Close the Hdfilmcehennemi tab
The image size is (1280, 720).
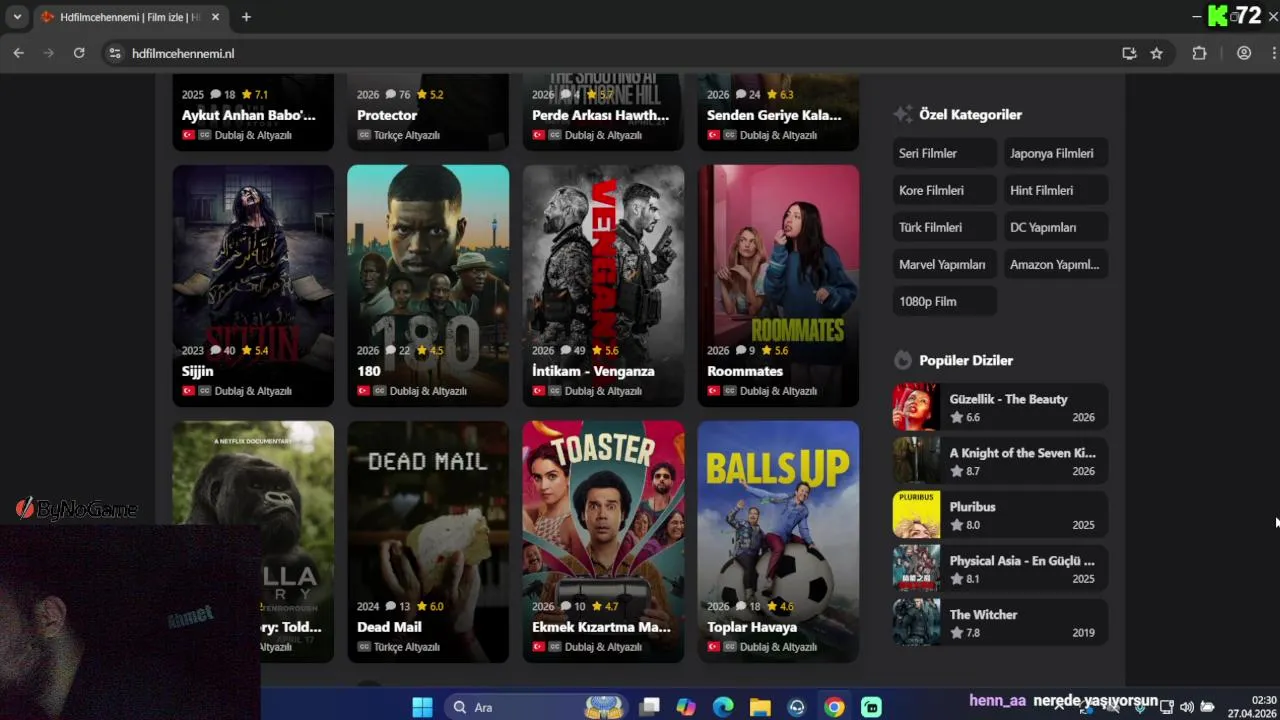[216, 17]
